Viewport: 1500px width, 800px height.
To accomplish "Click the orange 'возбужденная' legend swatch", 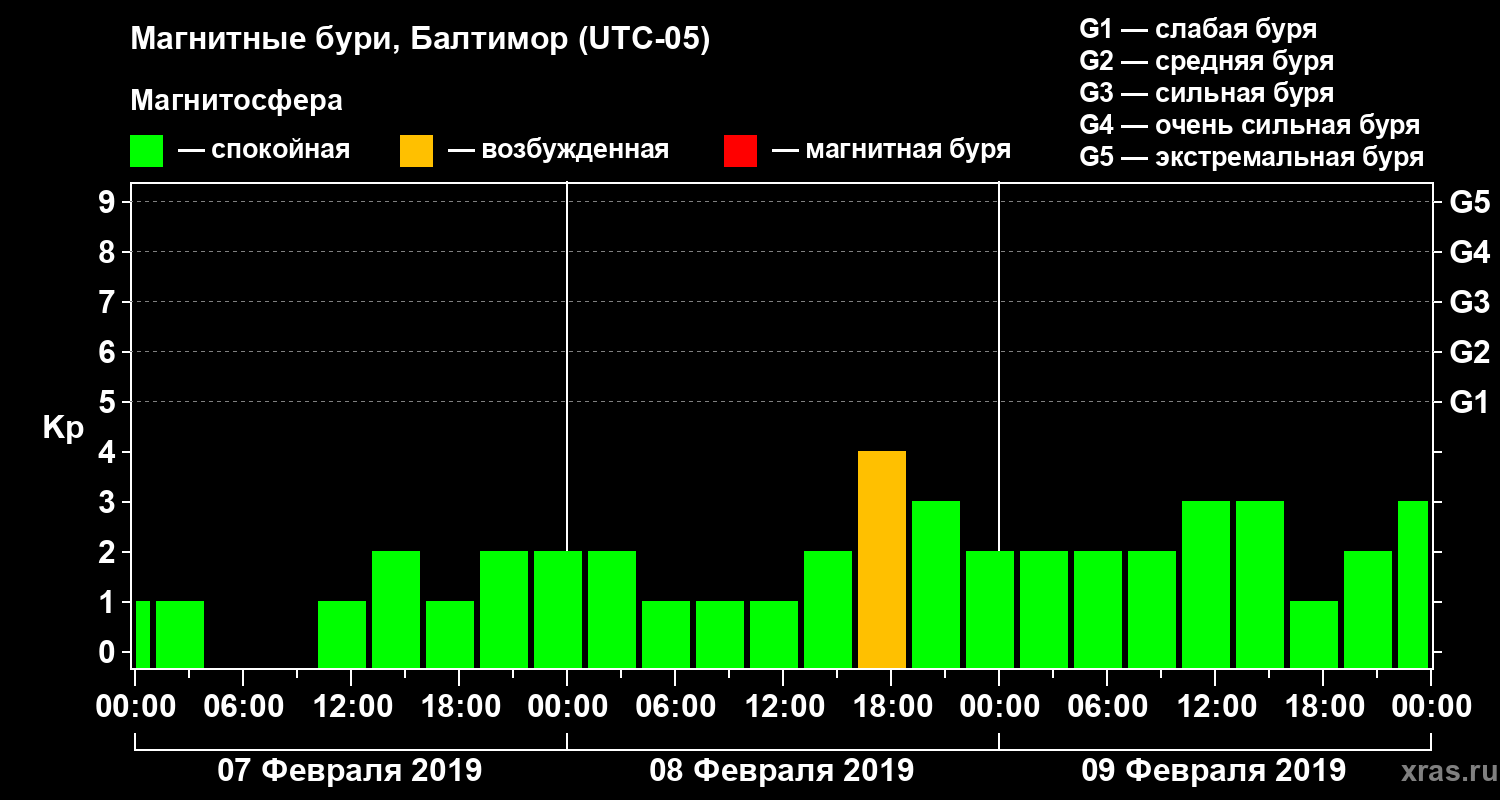I will tap(416, 151).
